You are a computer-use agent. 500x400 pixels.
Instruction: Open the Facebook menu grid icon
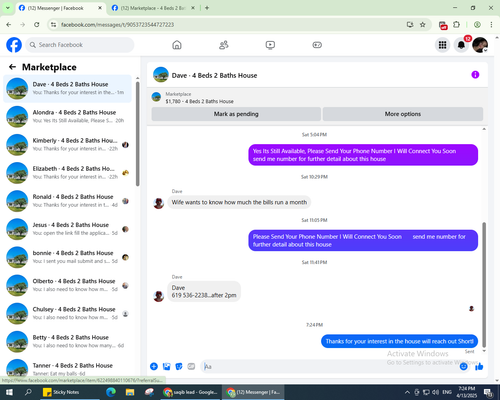pyautogui.click(x=442, y=45)
